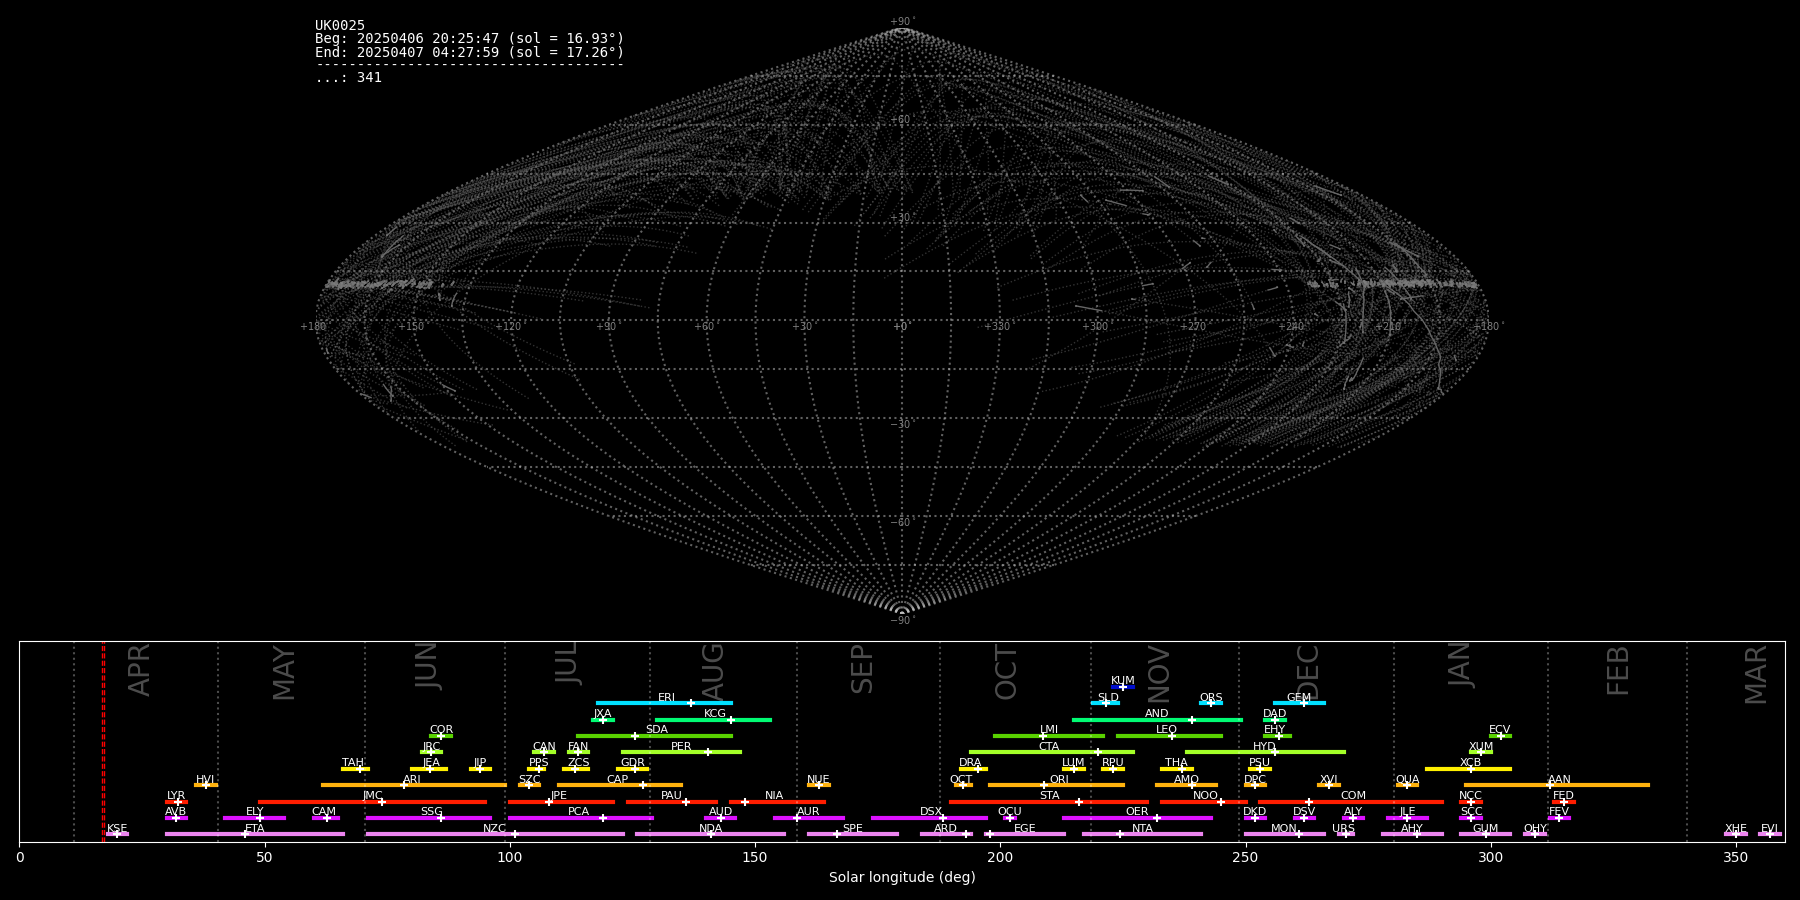Select the LMI shower label

click(x=1049, y=730)
